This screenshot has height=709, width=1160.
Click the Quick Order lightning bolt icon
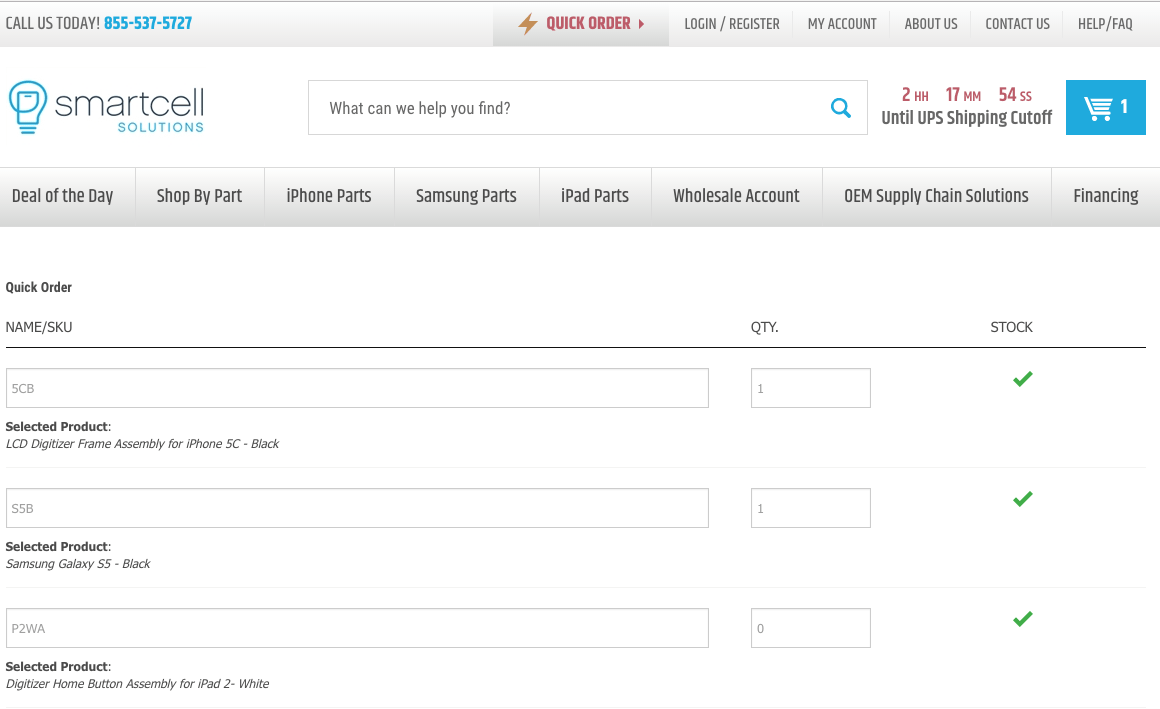click(x=527, y=24)
